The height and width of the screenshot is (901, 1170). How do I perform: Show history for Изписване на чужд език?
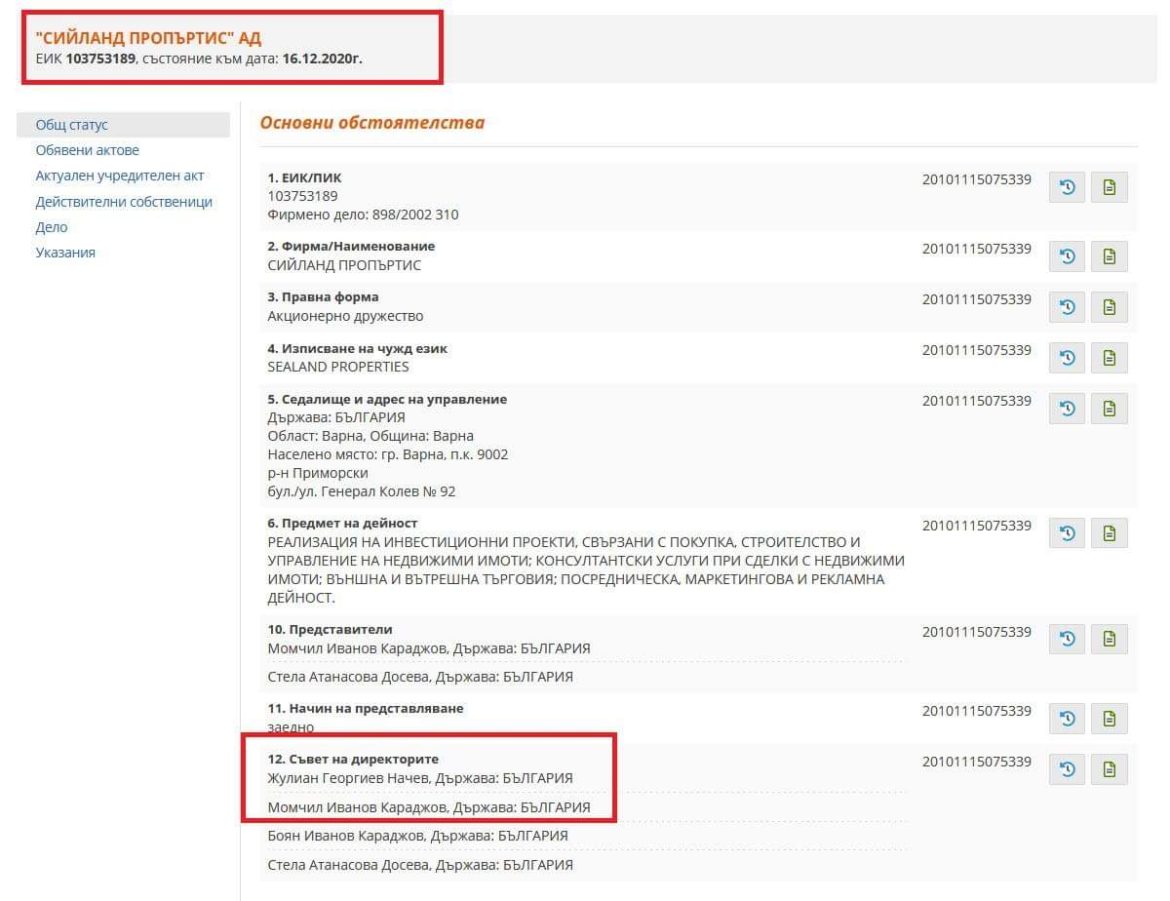tap(1064, 358)
